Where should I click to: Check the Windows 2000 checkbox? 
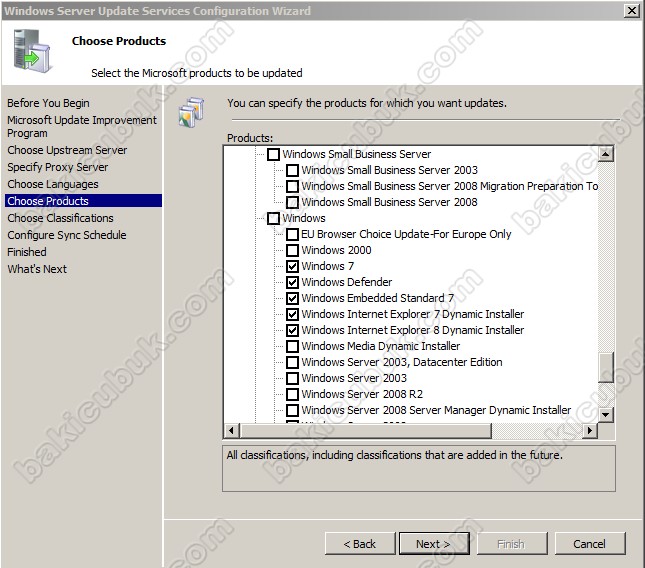292,250
